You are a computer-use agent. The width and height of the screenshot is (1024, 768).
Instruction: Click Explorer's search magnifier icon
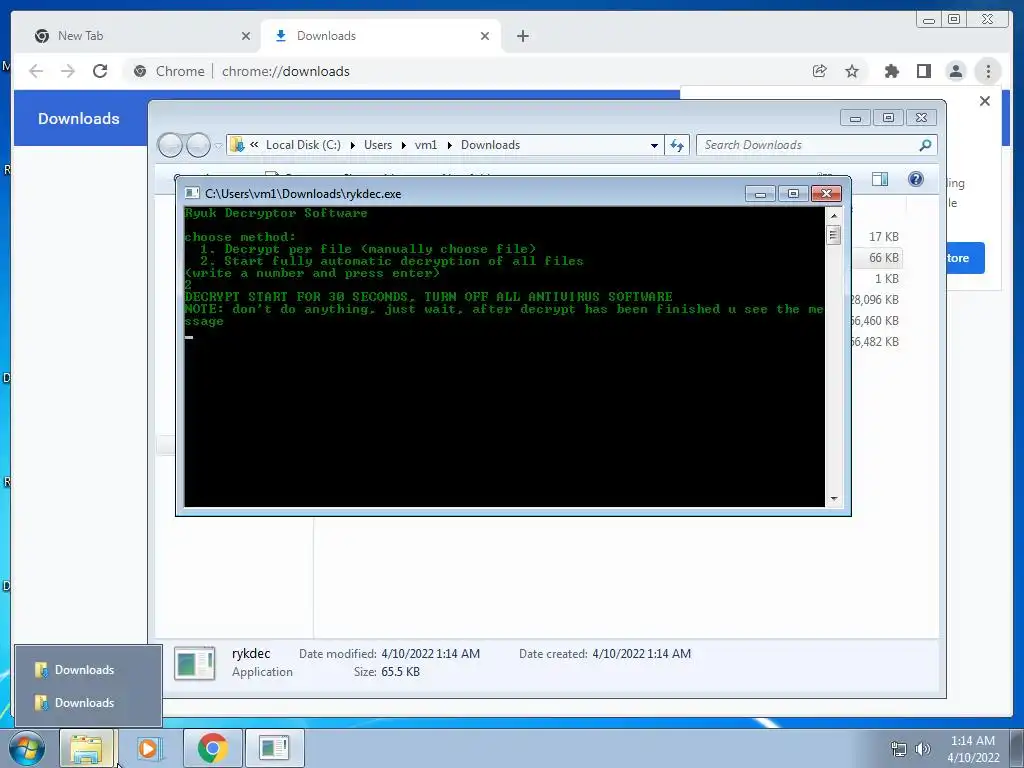tap(925, 145)
